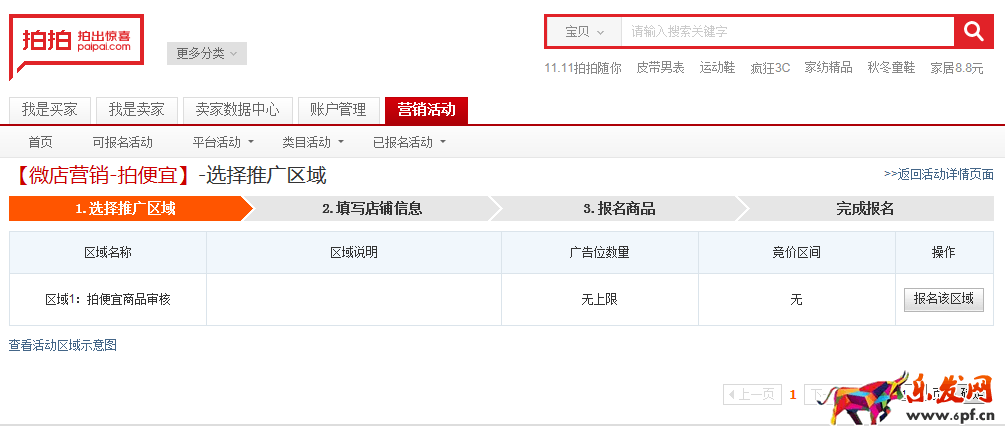Expand the 类目活动 menu

click(x=312, y=142)
